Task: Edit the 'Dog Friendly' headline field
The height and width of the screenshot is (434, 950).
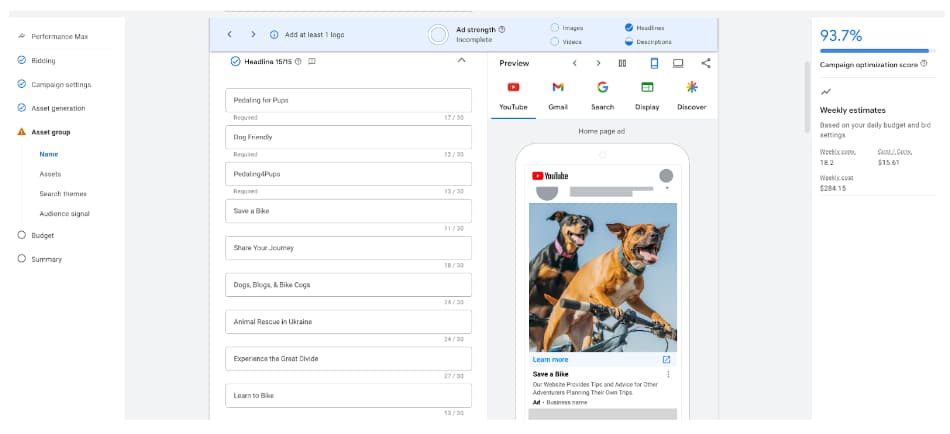Action: tap(348, 137)
